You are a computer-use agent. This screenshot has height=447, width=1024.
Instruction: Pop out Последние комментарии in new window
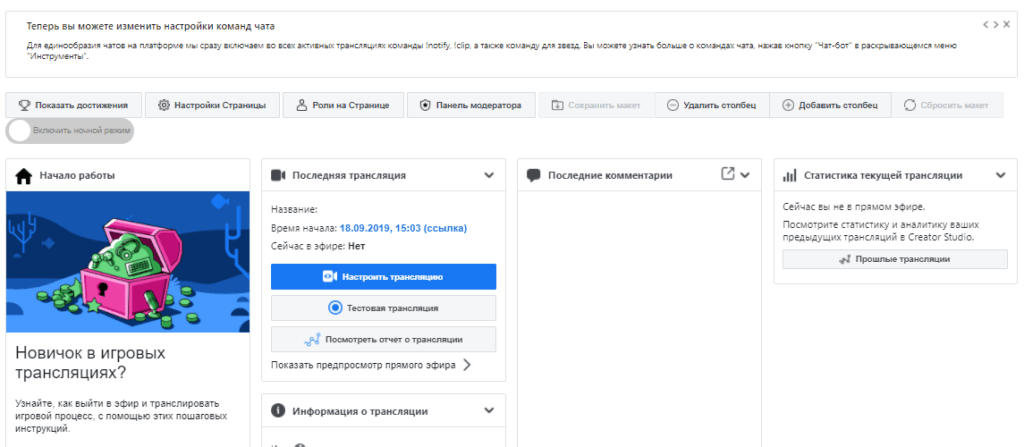[728, 174]
